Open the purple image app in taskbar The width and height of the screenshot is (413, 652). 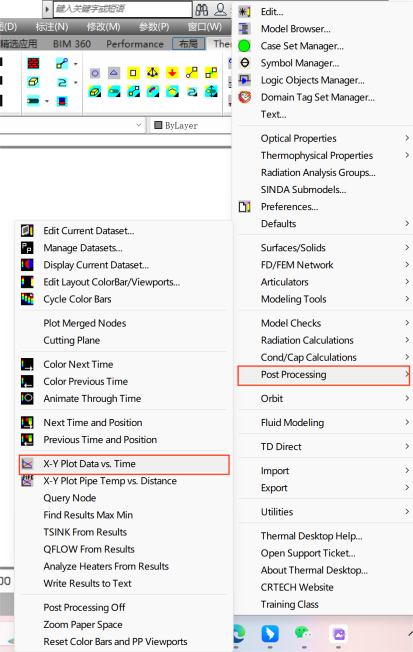click(x=338, y=634)
